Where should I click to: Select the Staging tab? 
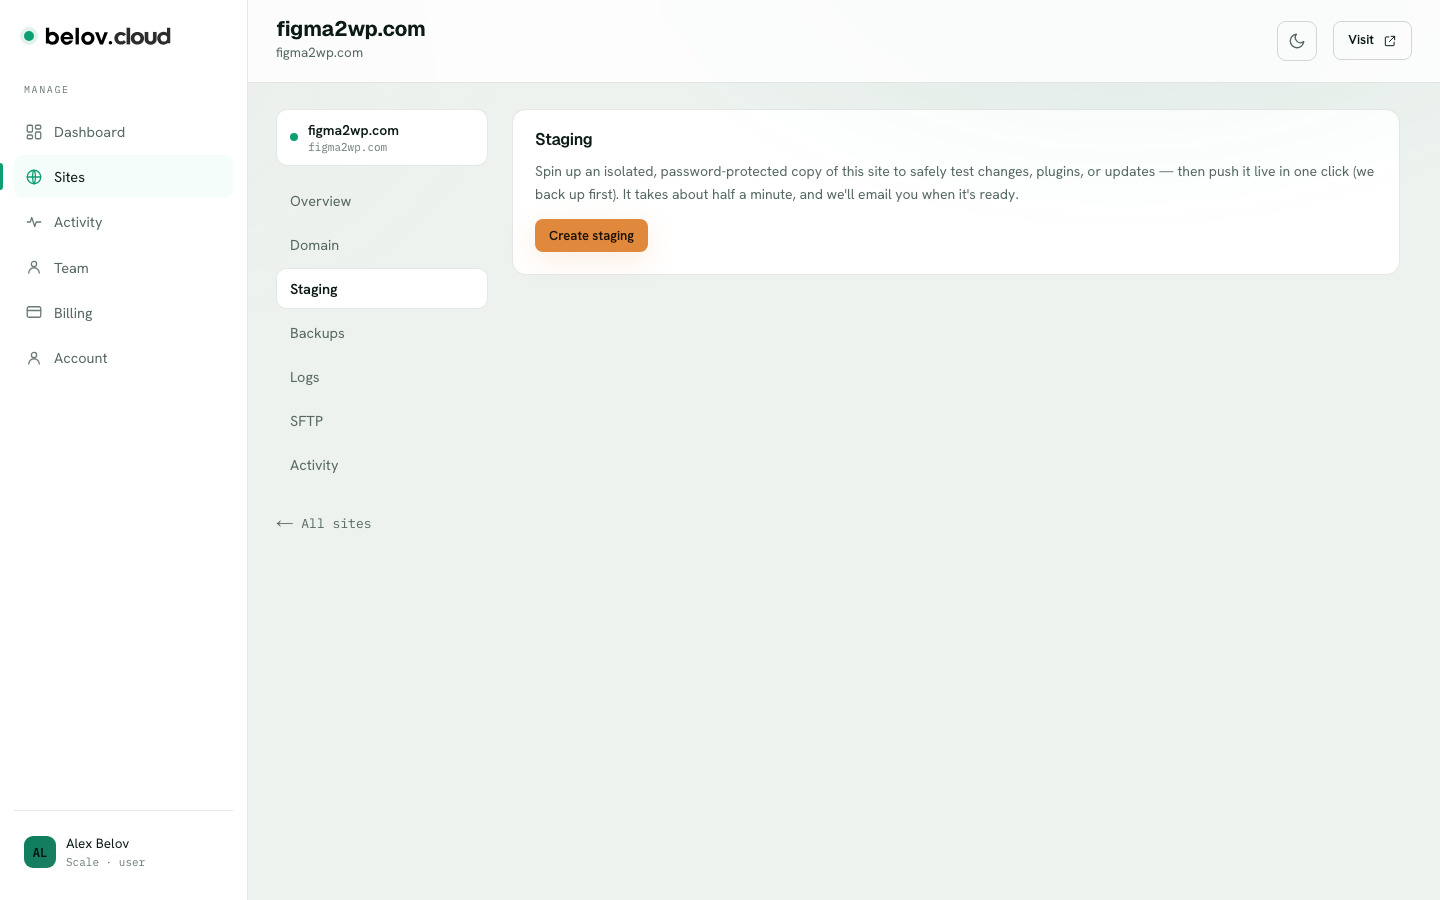tap(382, 289)
